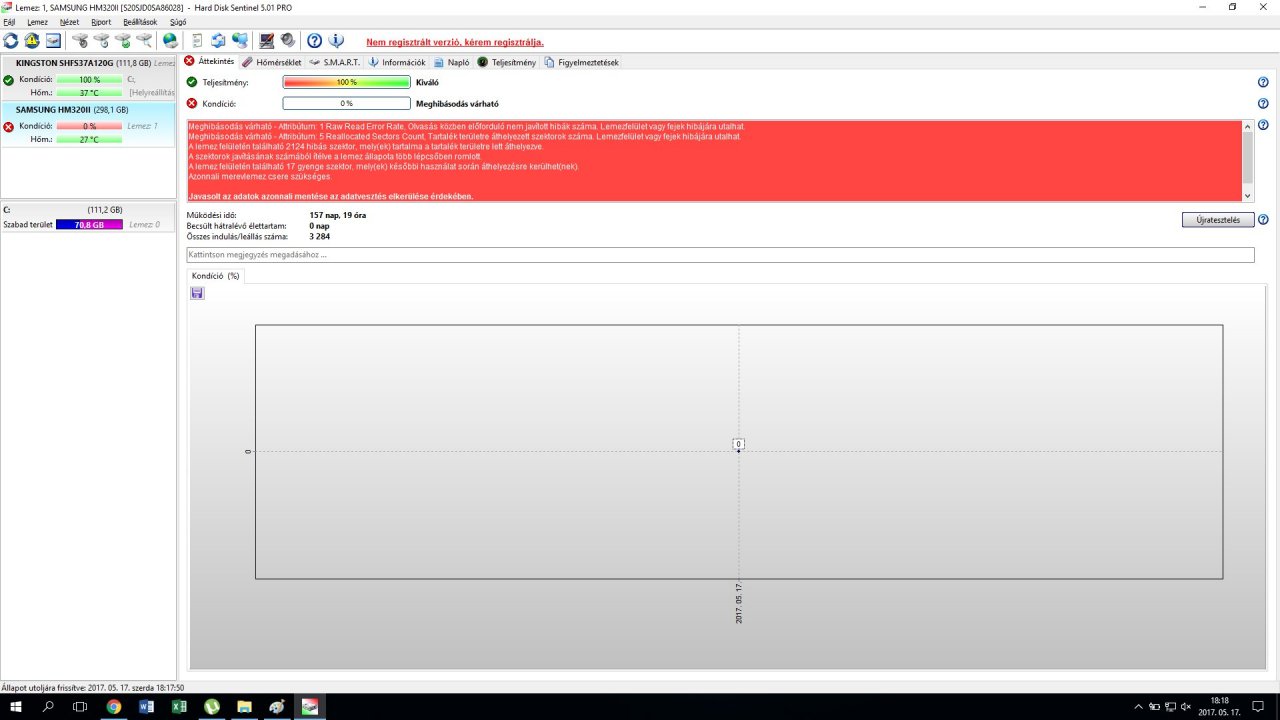This screenshot has height=720, width=1280.
Task: Click help icon next to Újratesztelés button
Action: tap(1263, 220)
